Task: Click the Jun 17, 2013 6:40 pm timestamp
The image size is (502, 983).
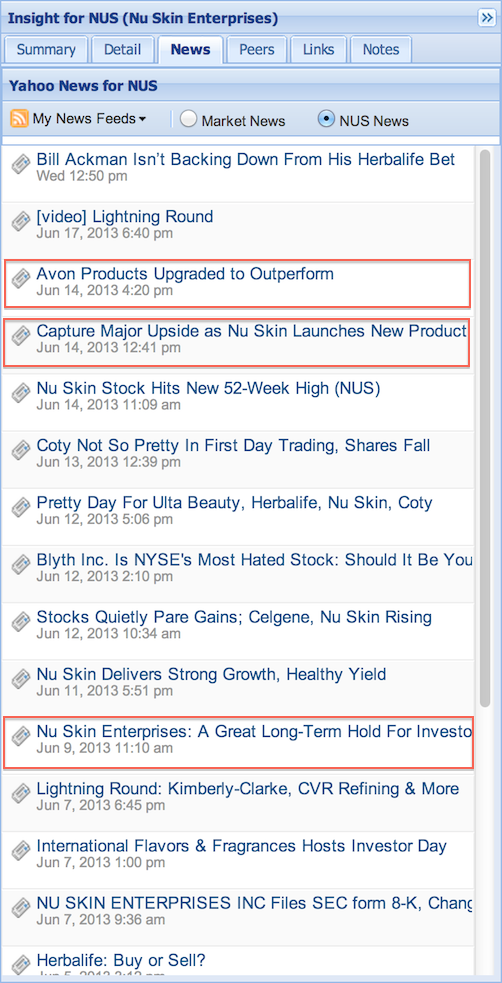Action: click(105, 234)
